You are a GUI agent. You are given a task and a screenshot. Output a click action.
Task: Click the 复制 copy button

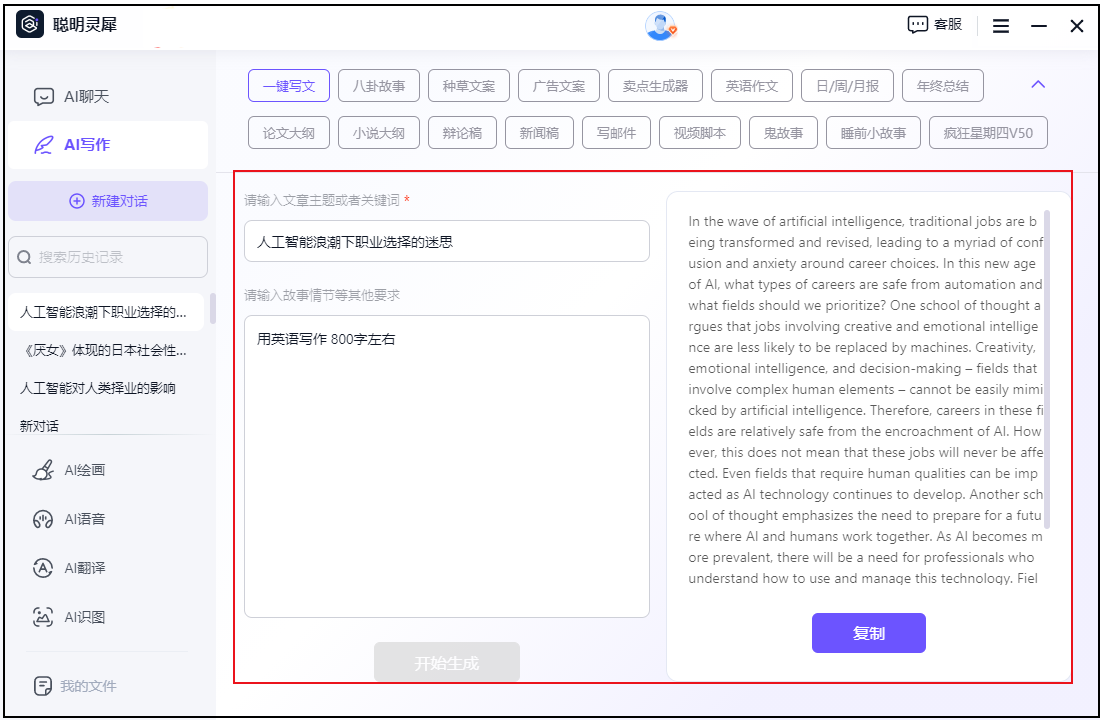click(868, 632)
